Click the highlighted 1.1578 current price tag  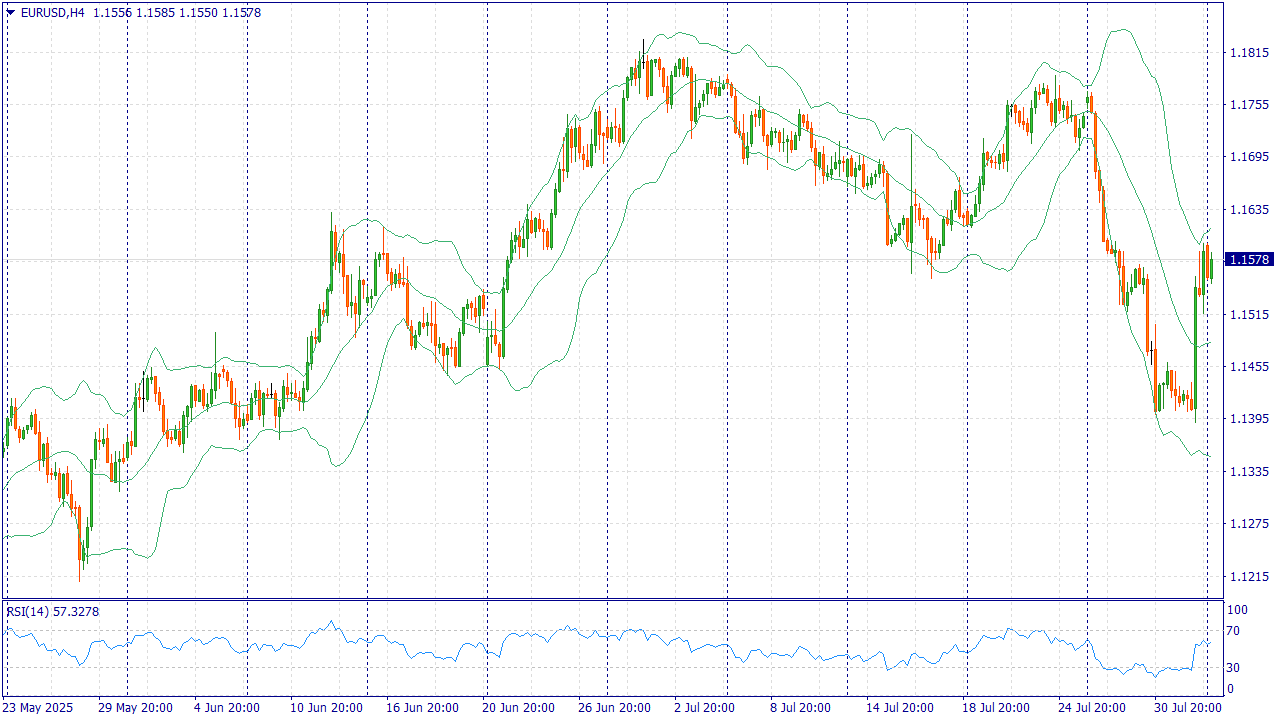(1249, 260)
